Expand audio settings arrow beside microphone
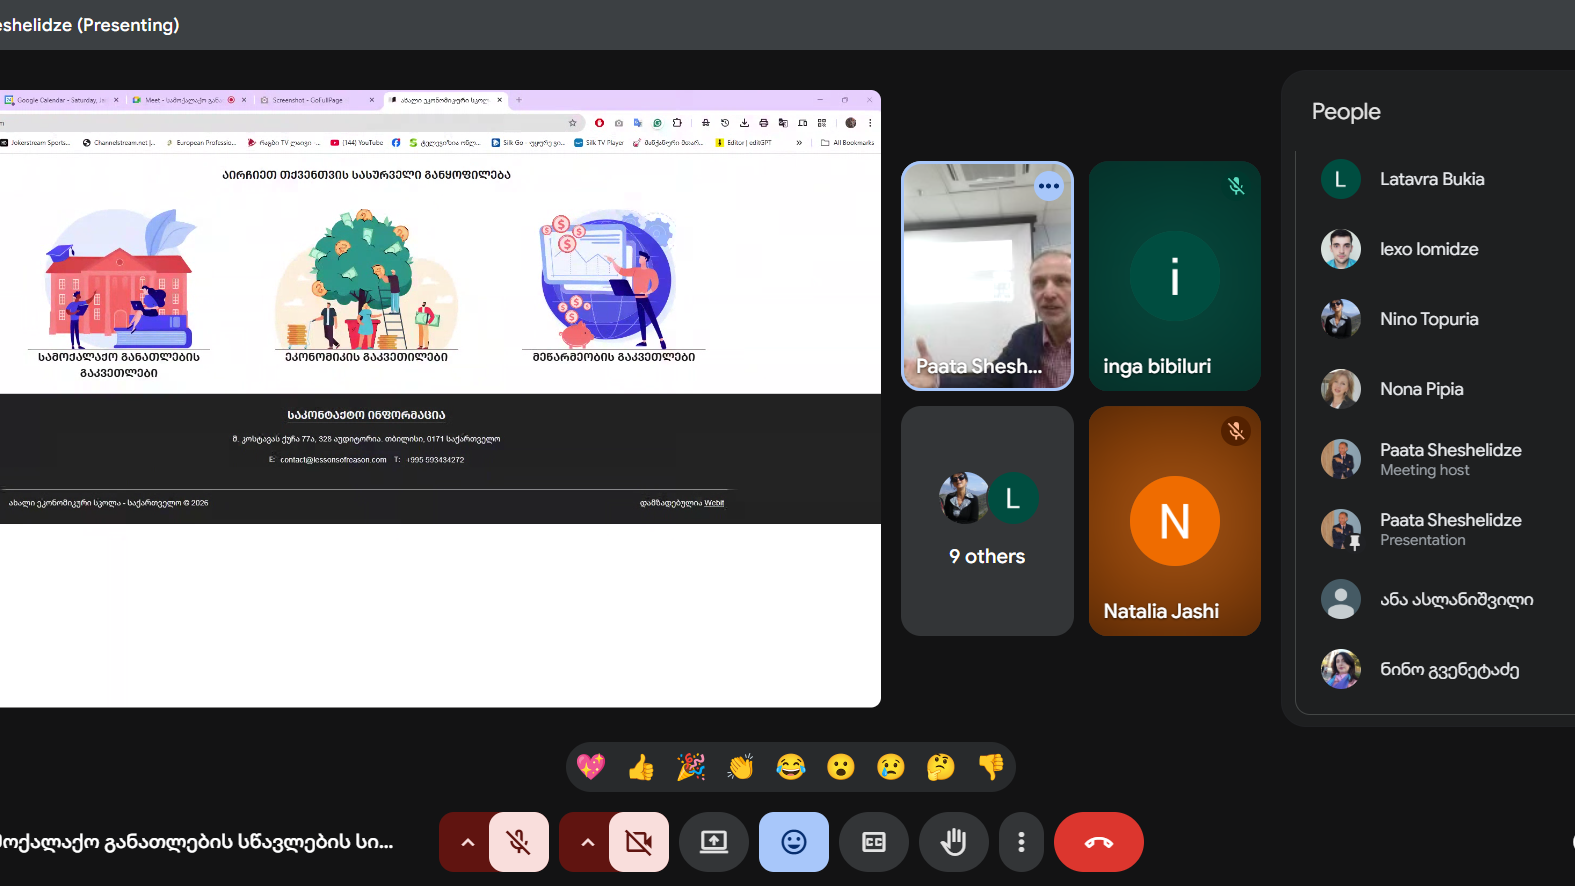The width and height of the screenshot is (1575, 886). click(x=466, y=842)
